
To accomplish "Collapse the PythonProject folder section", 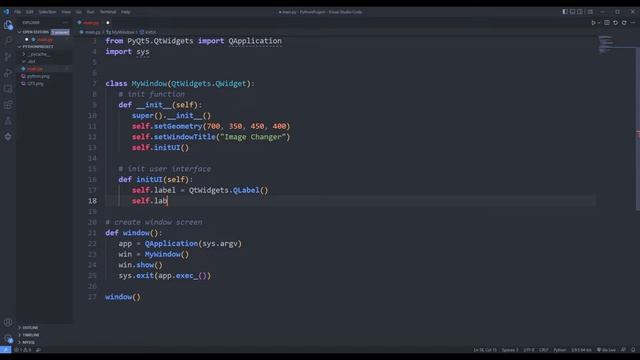I will [37, 47].
